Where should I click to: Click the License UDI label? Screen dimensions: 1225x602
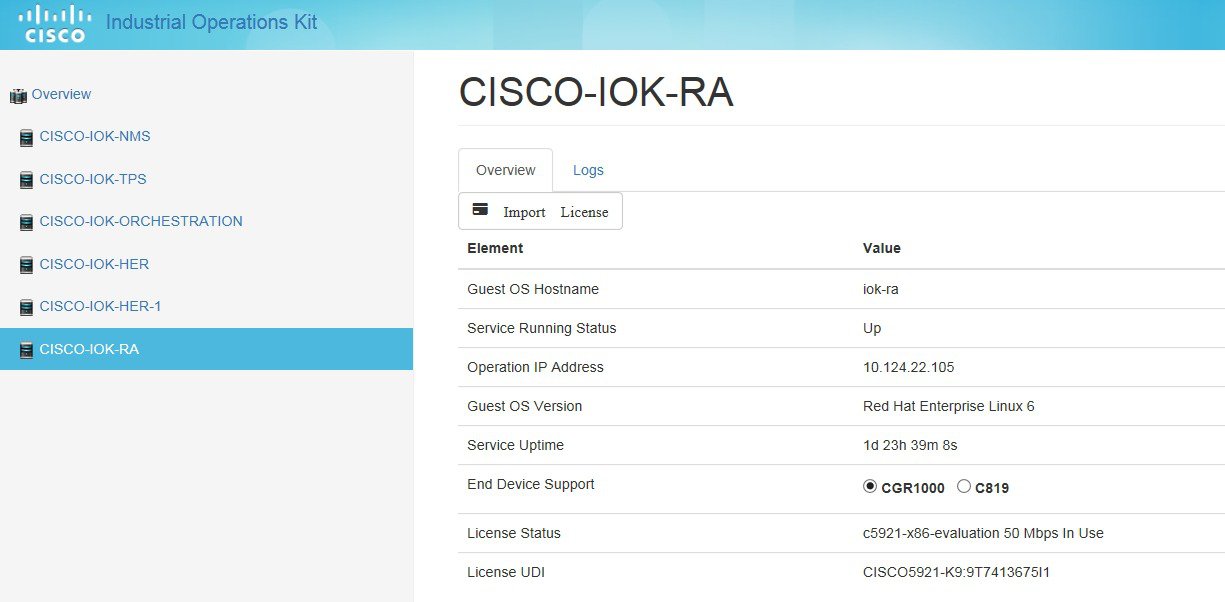[506, 573]
